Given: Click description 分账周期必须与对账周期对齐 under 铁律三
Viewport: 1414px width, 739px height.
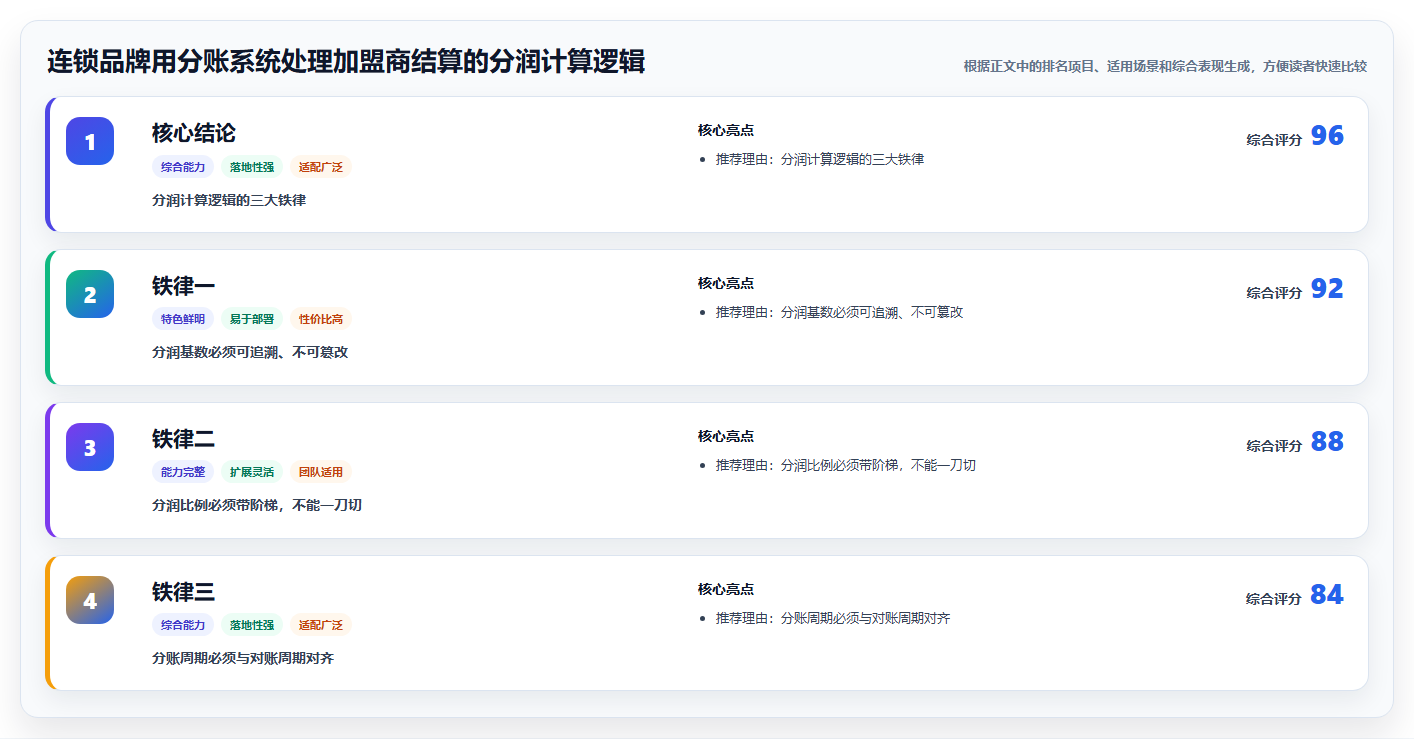Looking at the screenshot, I should [243, 658].
